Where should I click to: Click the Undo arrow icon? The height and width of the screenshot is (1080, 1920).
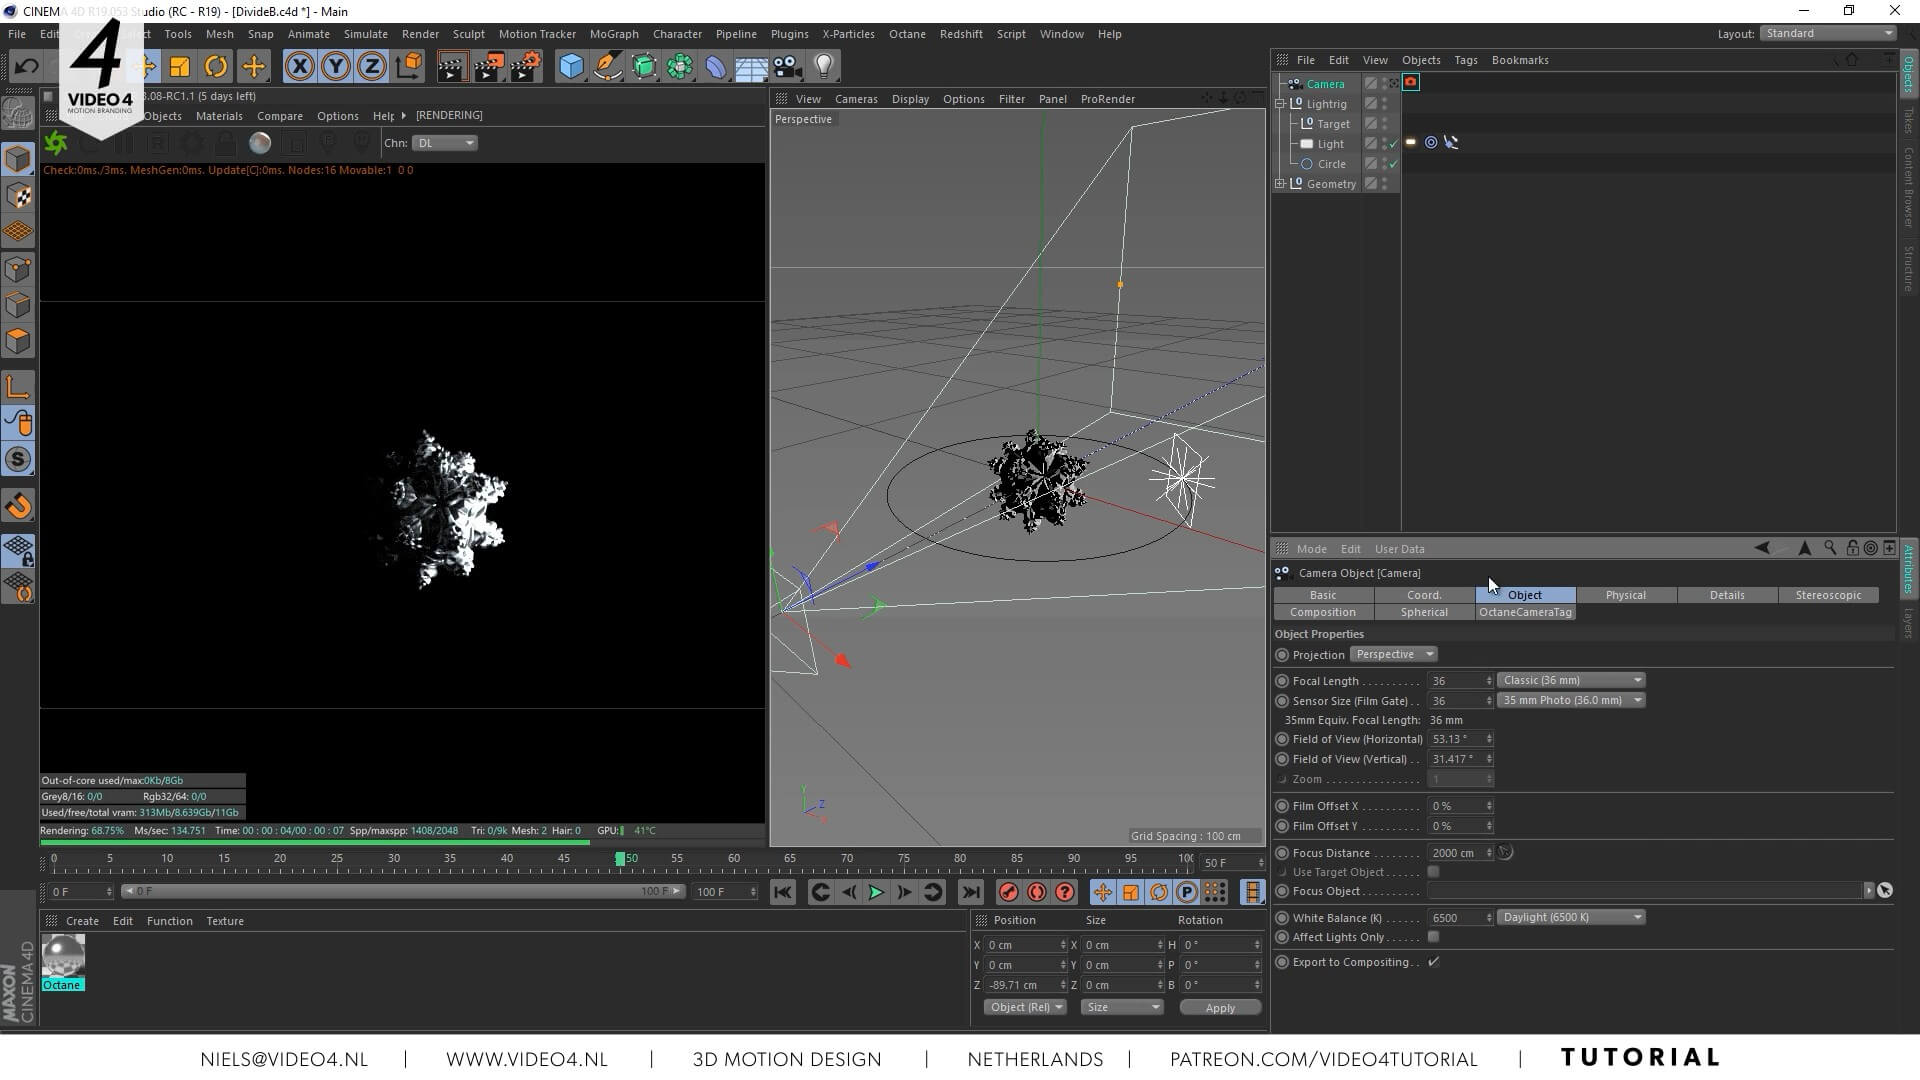pos(27,67)
